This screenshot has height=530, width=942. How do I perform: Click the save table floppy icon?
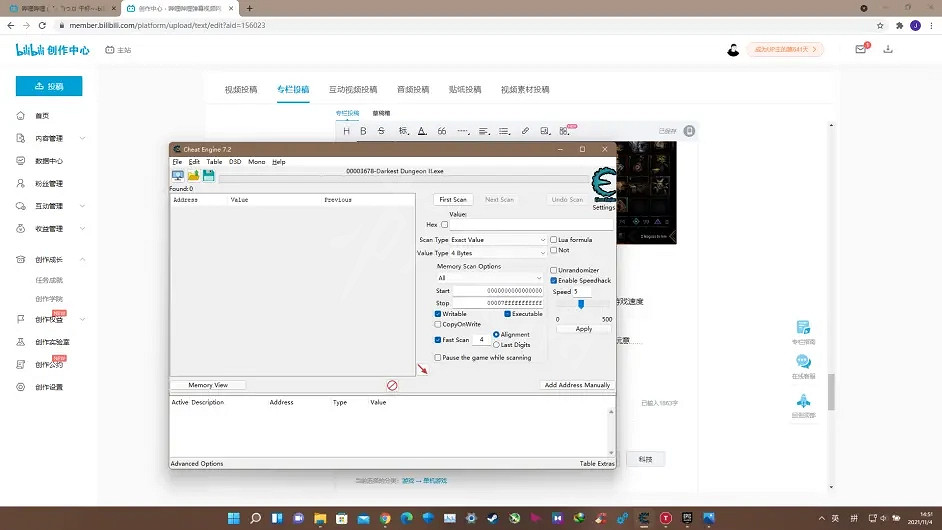[x=208, y=175]
